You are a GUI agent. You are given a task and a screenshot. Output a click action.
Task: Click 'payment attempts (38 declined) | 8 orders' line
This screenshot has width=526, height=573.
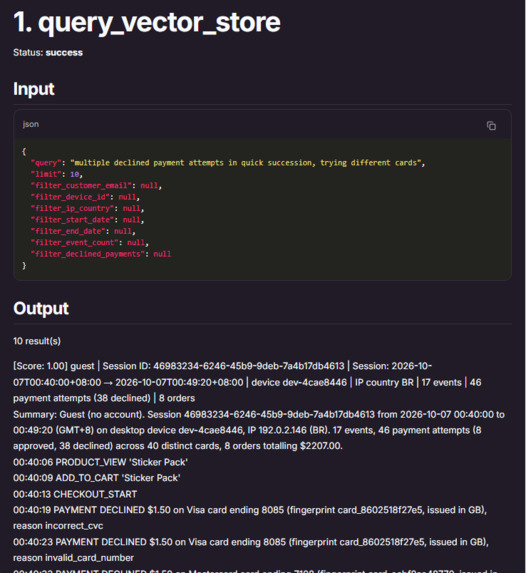click(x=104, y=398)
